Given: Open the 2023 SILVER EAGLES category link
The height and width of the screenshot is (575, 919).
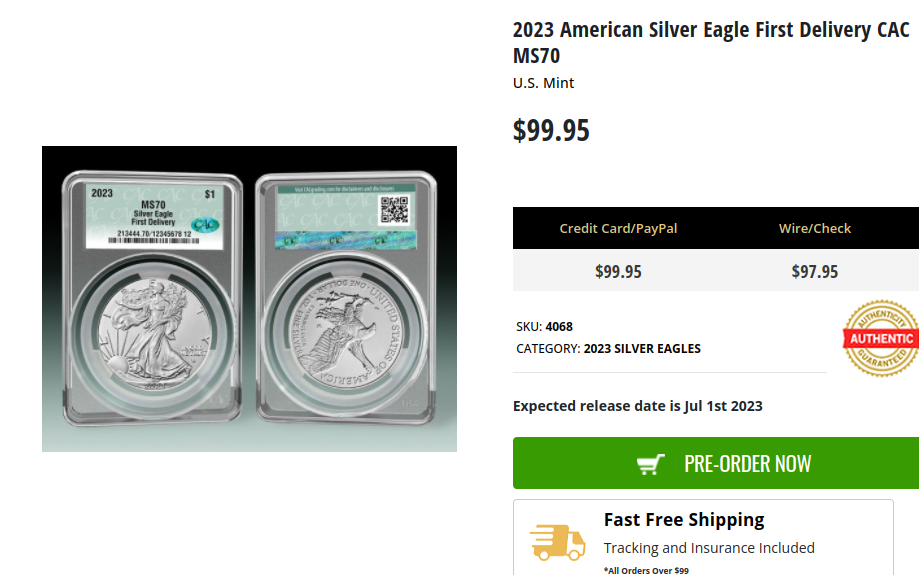Looking at the screenshot, I should (642, 349).
